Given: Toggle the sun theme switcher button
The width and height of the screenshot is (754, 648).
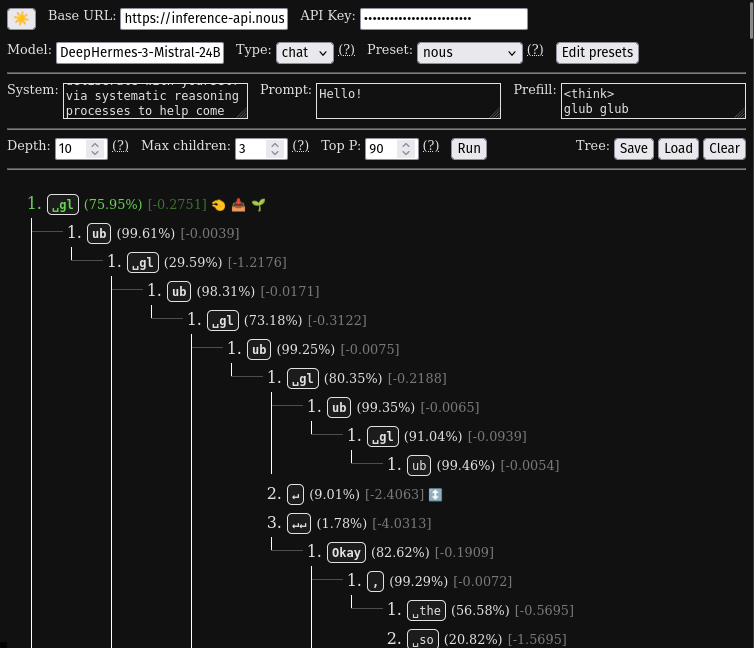Looking at the screenshot, I should 22,18.
